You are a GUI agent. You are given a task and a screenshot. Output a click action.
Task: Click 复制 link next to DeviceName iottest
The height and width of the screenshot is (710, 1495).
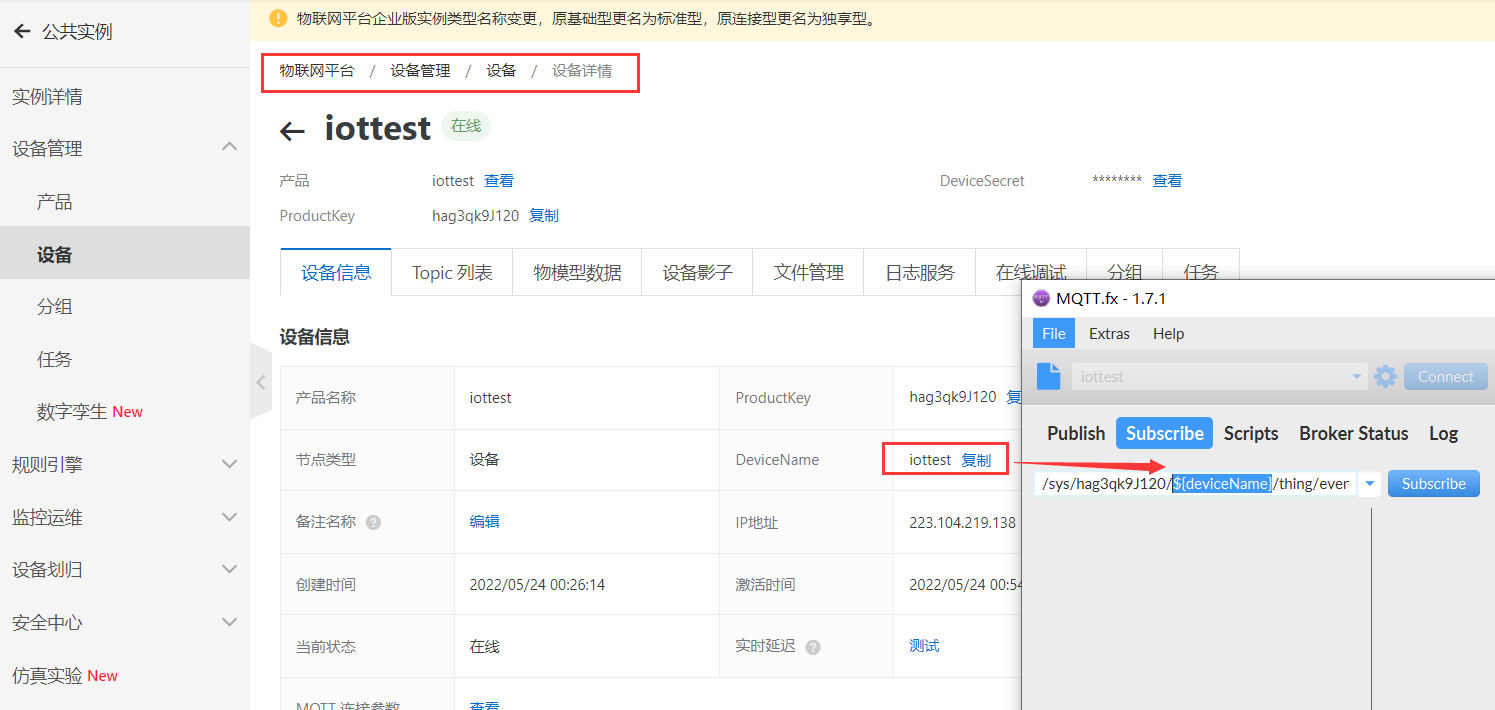(976, 460)
